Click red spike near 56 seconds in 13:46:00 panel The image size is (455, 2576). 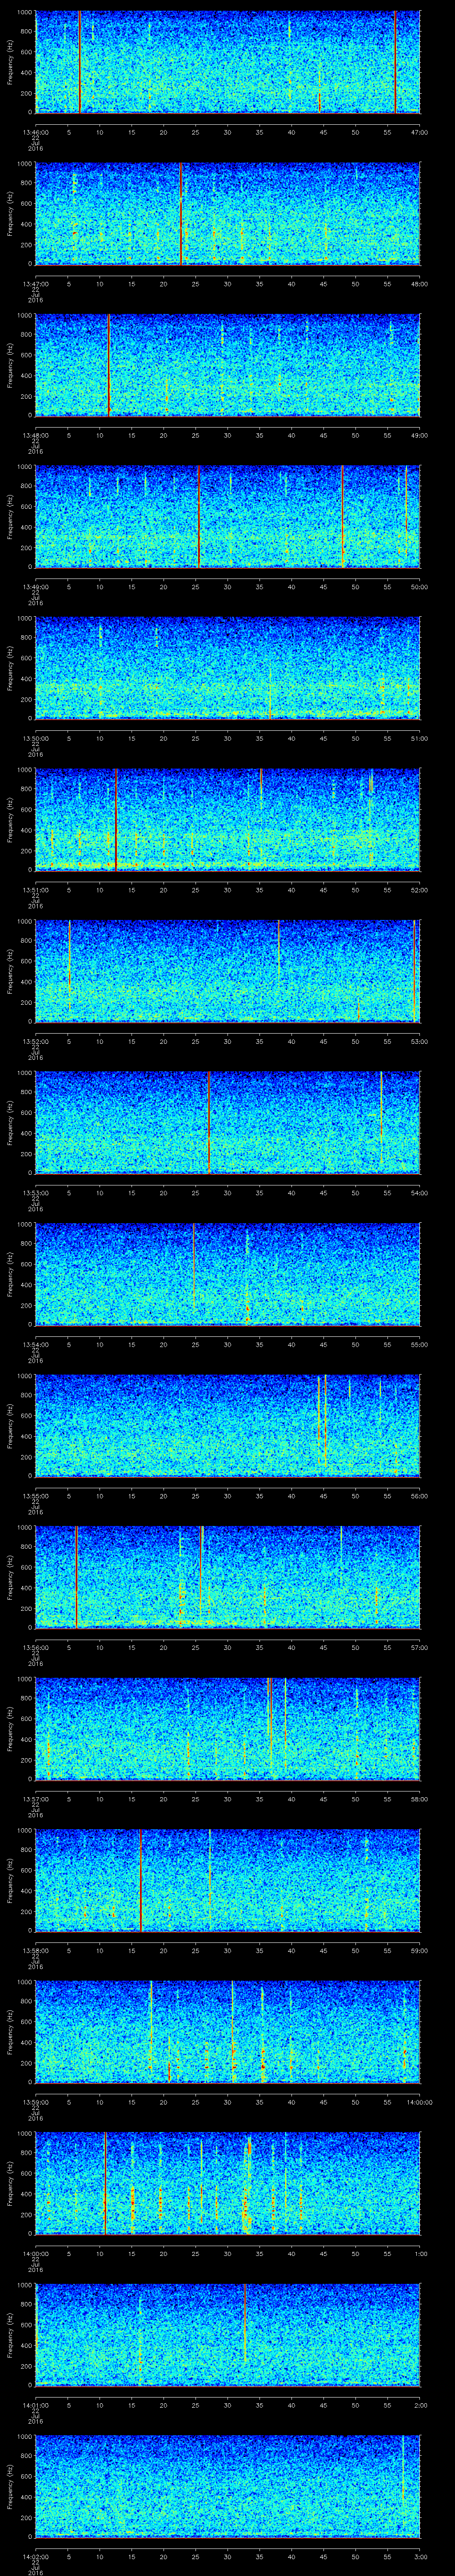tap(395, 62)
